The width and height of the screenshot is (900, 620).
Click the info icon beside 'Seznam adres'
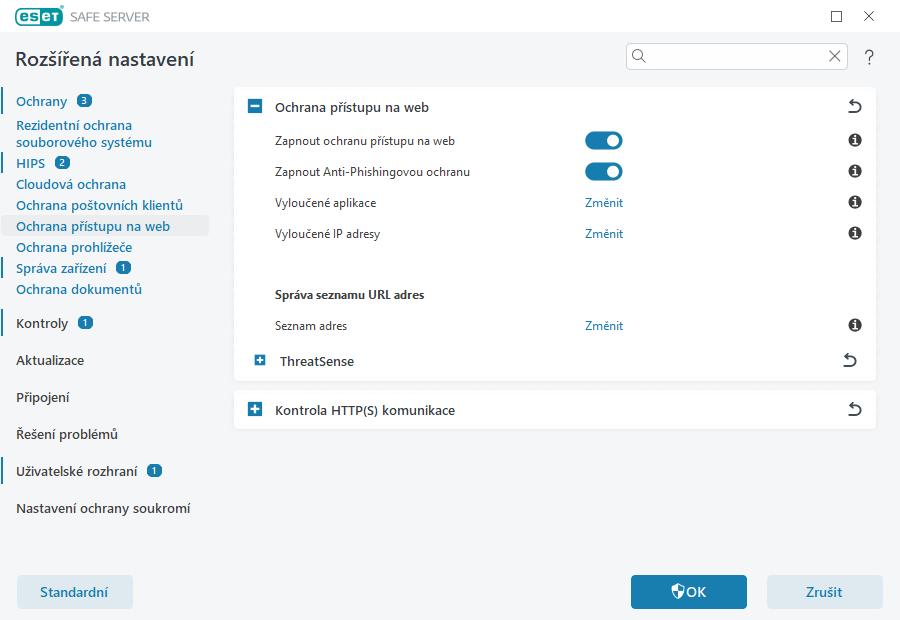pos(854,325)
